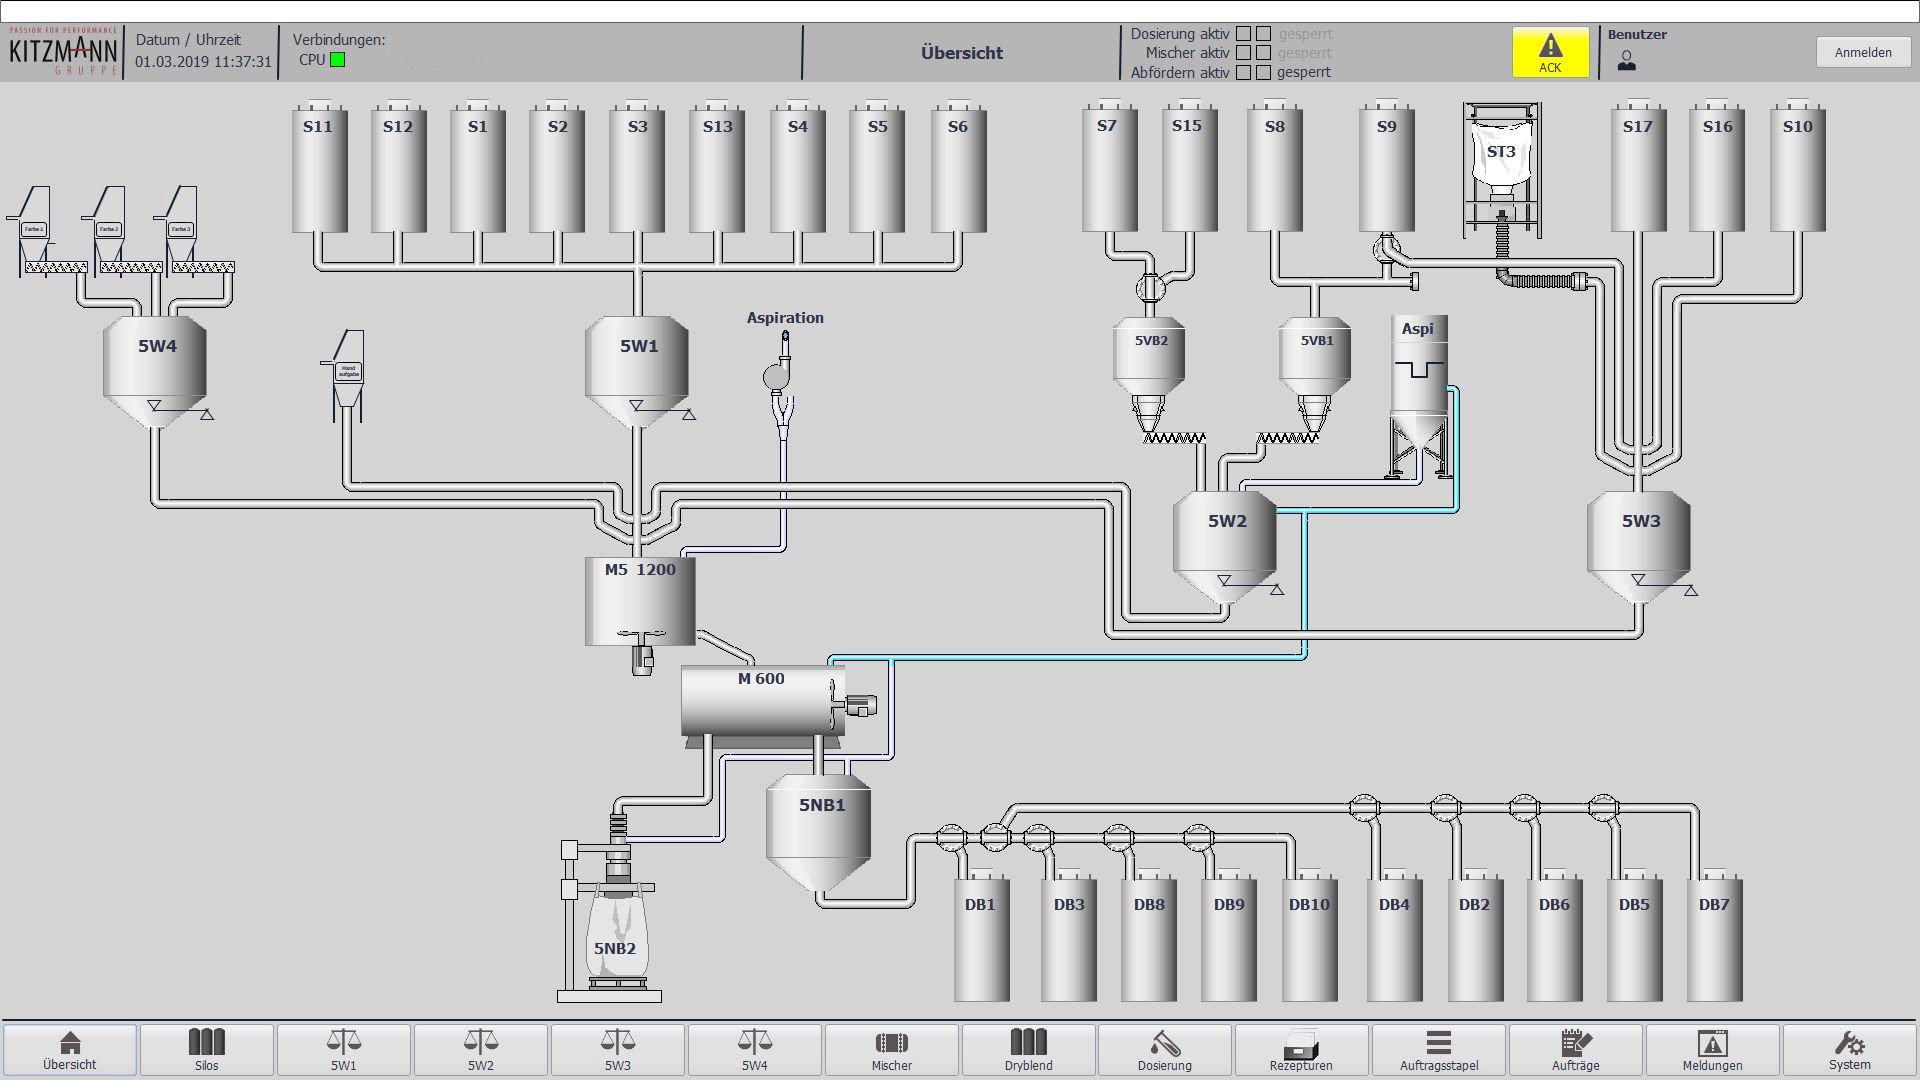Open the Dosierung tab
Screen dimensions: 1920x1080
pos(1165,1050)
